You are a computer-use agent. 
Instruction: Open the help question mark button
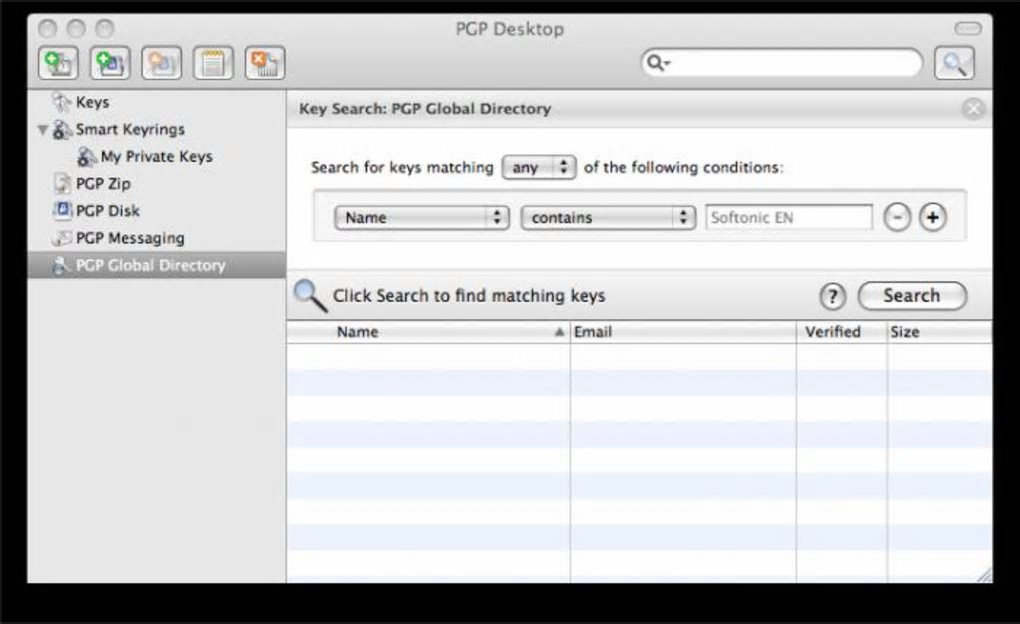(x=832, y=296)
